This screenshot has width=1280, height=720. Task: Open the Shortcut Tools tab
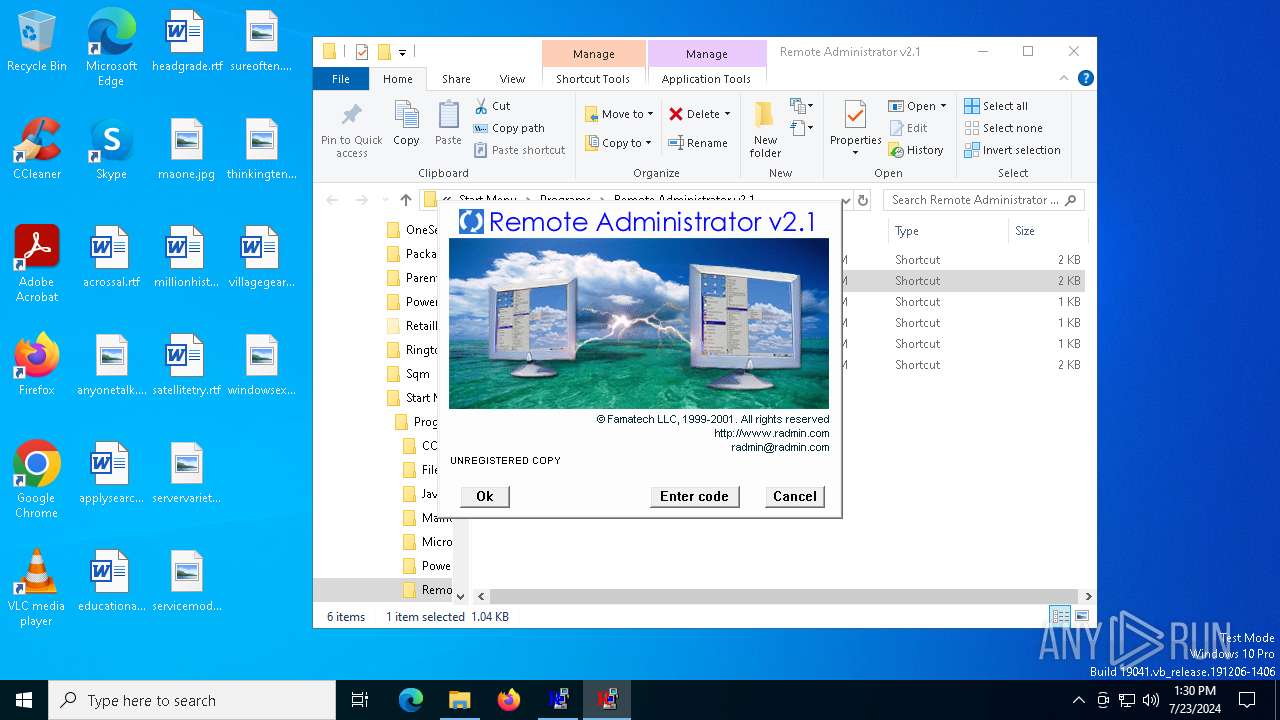[x=593, y=79]
